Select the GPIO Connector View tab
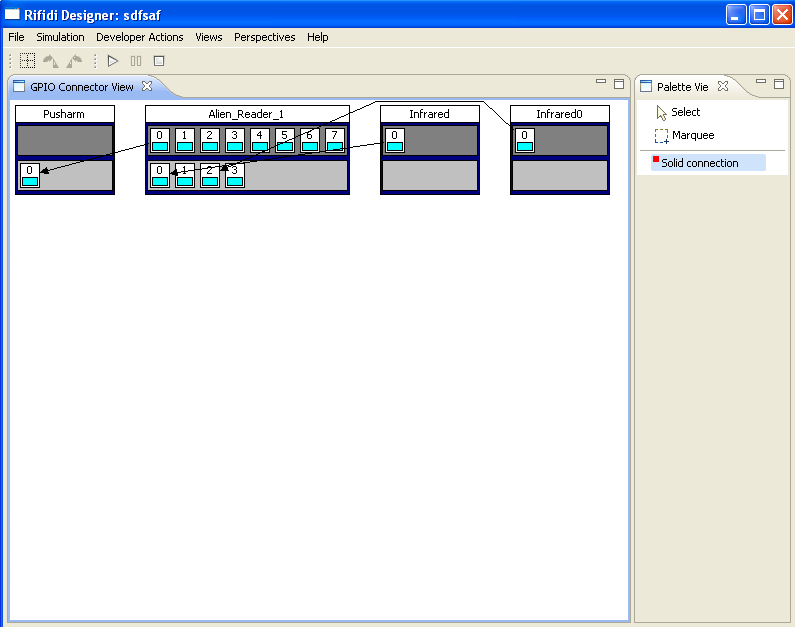This screenshot has width=795, height=627. click(x=82, y=87)
